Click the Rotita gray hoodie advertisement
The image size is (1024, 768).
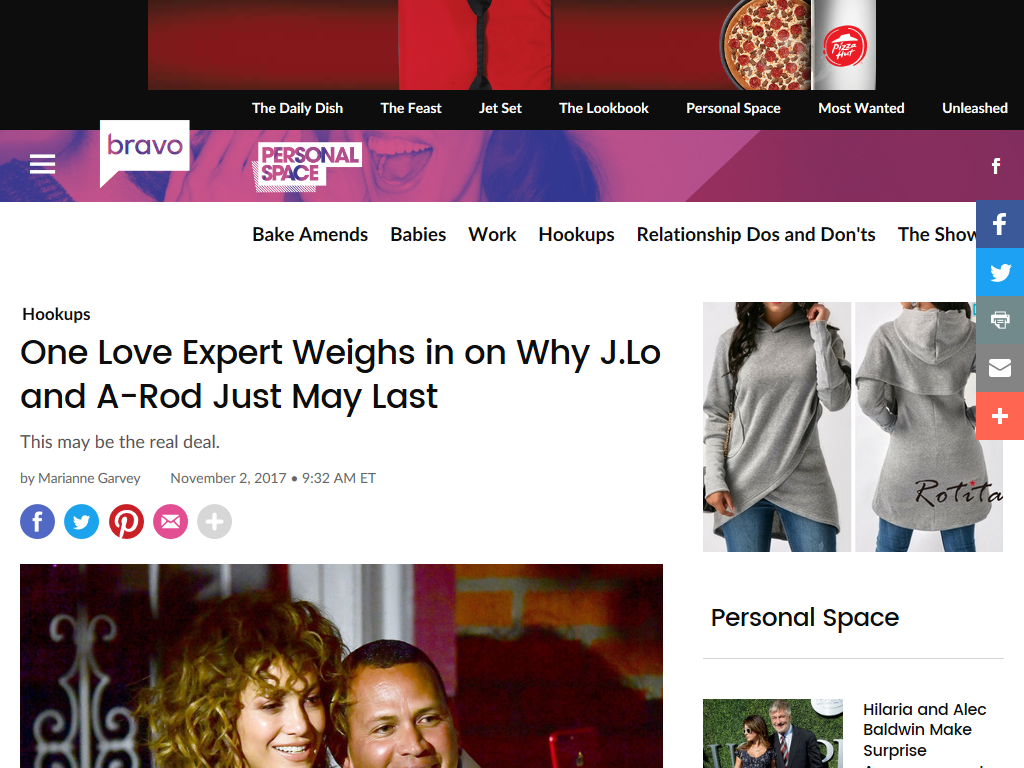click(852, 426)
